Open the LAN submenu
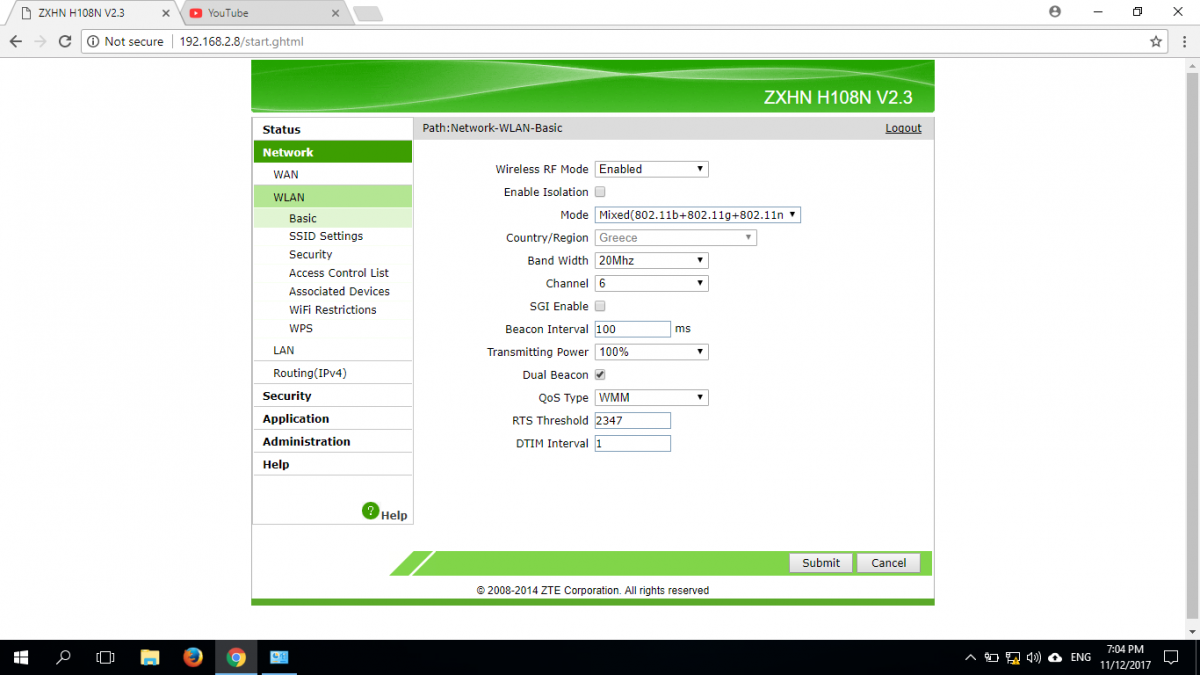The height and width of the screenshot is (675, 1200). (x=332, y=350)
